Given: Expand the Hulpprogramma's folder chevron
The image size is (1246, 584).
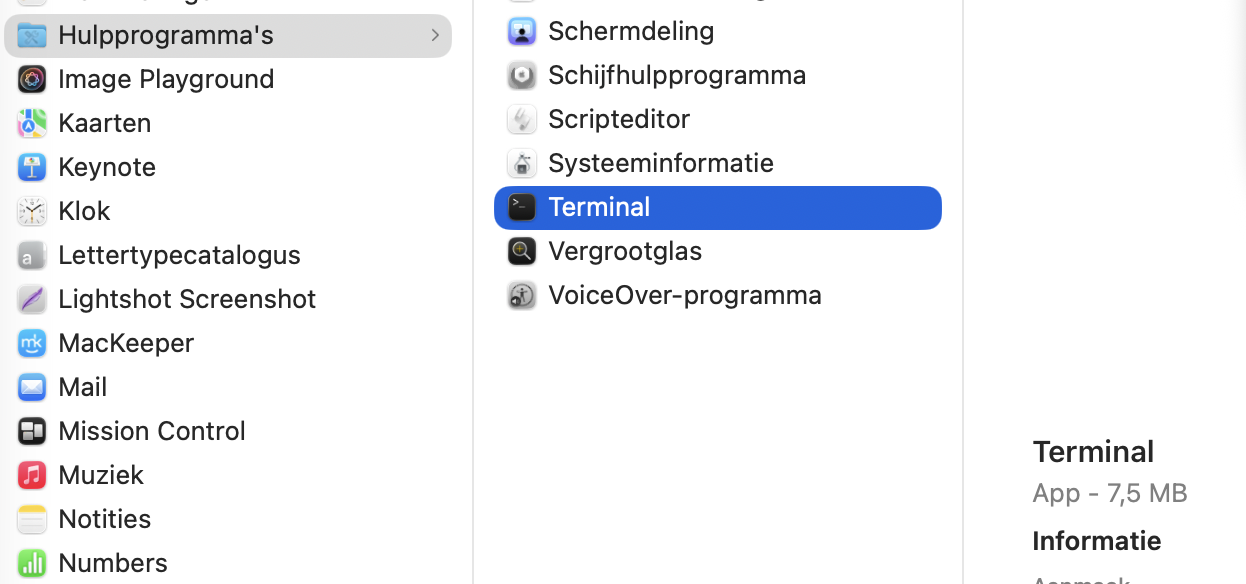Looking at the screenshot, I should click(x=434, y=34).
